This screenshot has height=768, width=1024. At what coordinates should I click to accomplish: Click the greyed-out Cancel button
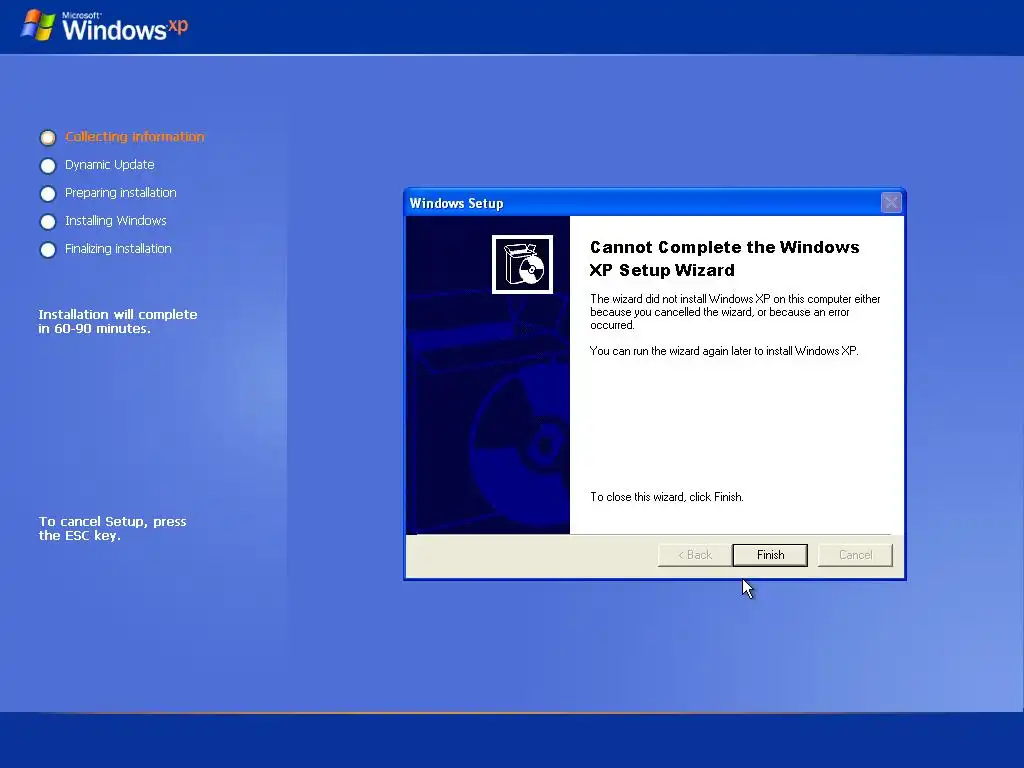[x=855, y=555]
